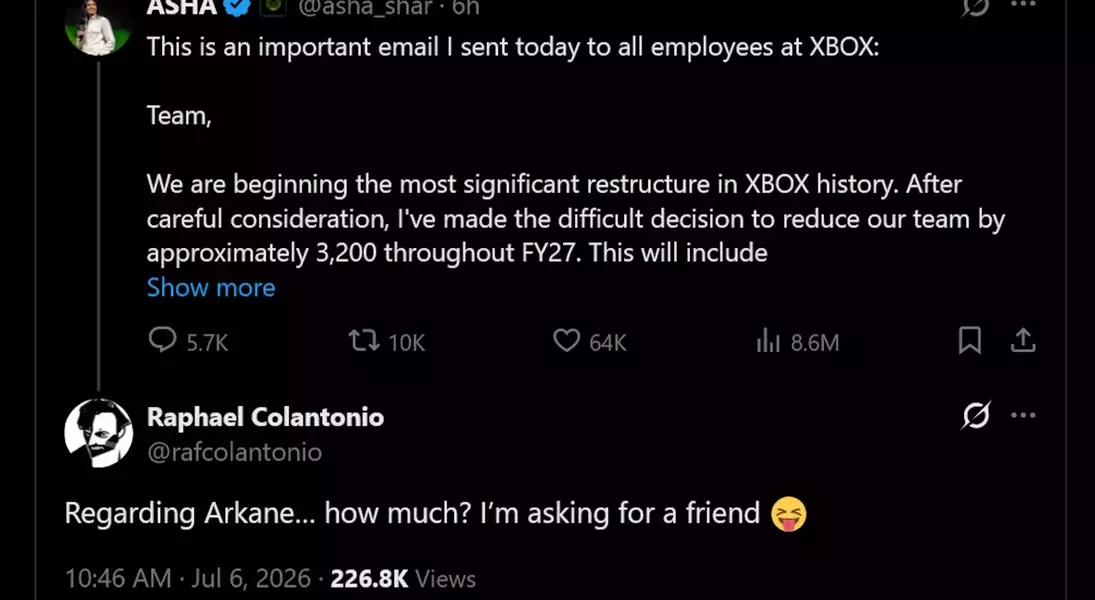Open more options on Asha's tweet
The width and height of the screenshot is (1095, 600).
(x=1023, y=5)
